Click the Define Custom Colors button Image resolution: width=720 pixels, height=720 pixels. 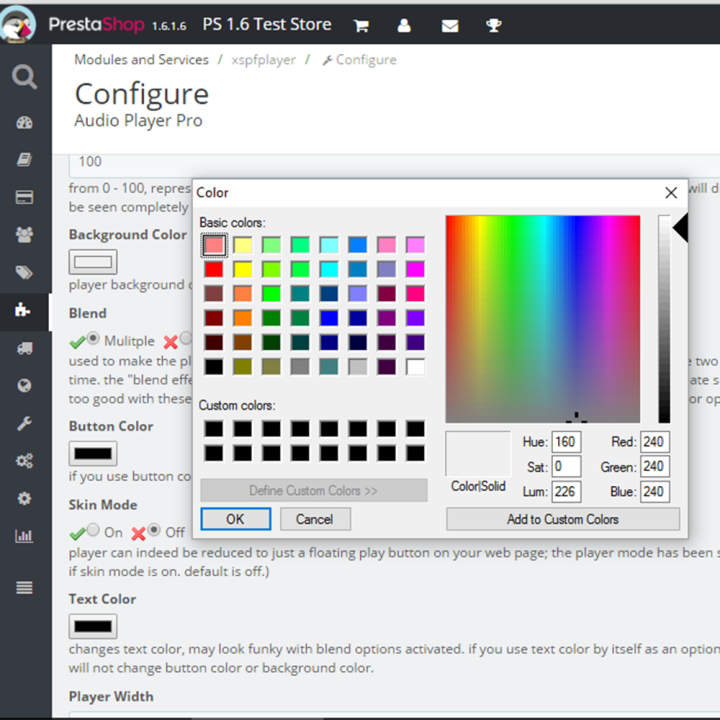(x=314, y=490)
